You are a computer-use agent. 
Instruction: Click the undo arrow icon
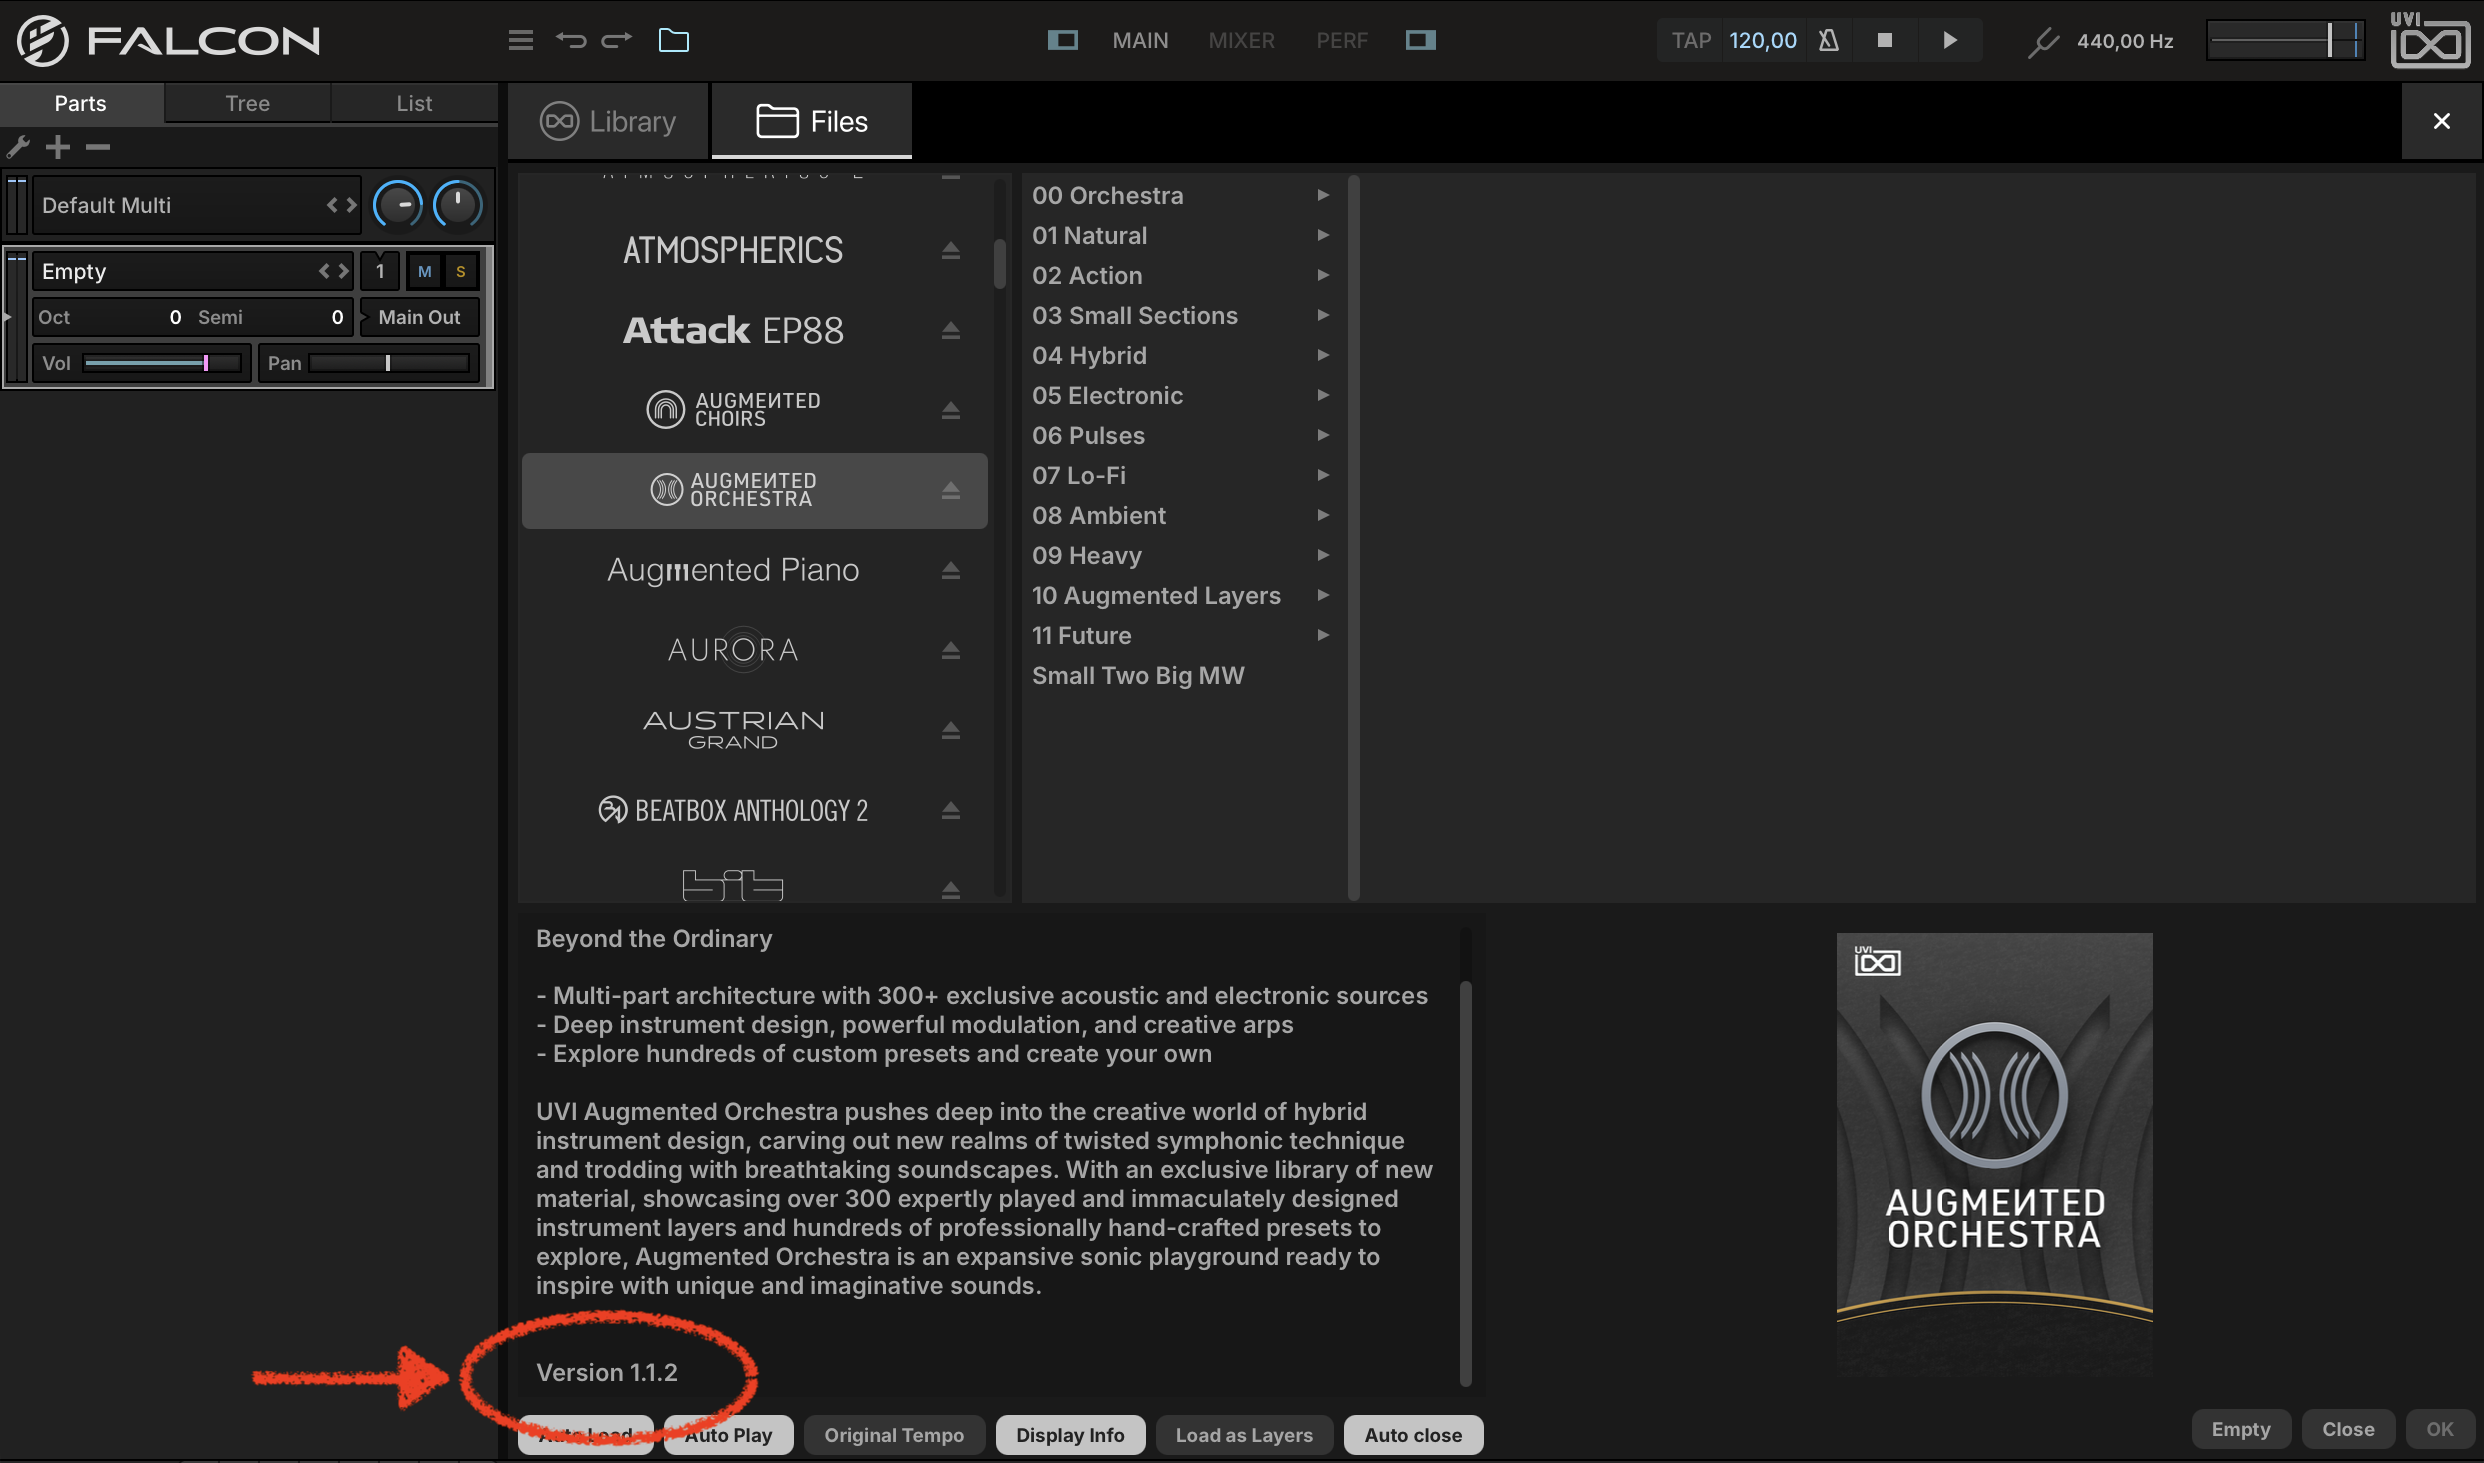pos(571,40)
